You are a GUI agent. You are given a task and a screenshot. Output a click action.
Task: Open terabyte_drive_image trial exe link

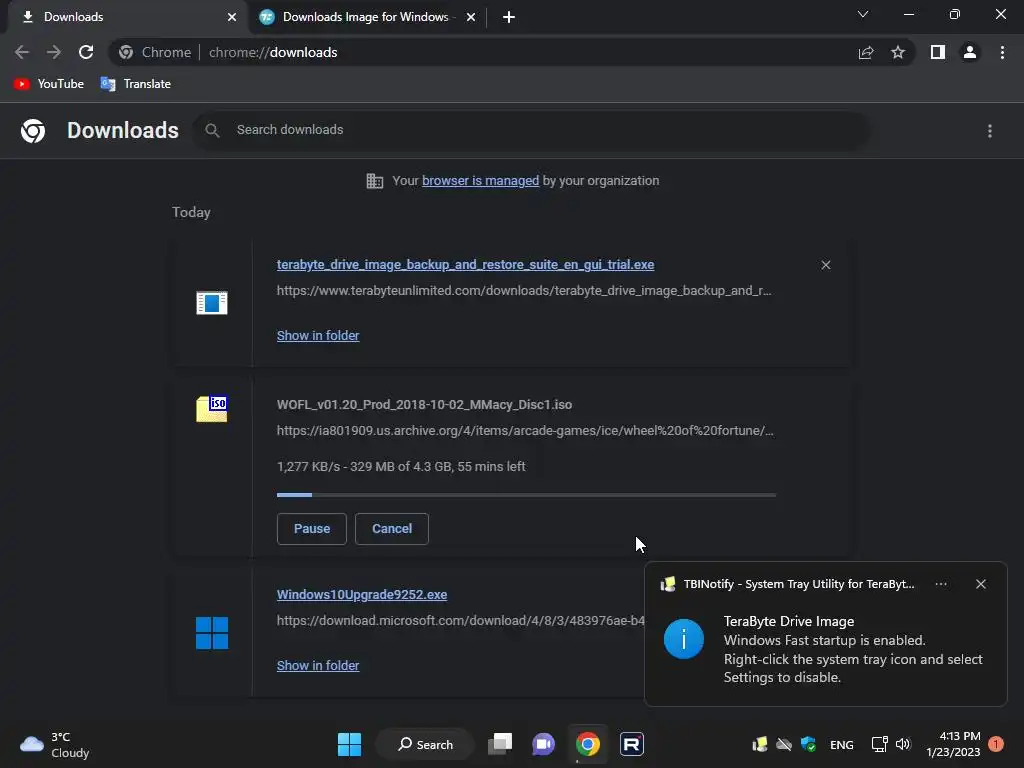tap(465, 264)
